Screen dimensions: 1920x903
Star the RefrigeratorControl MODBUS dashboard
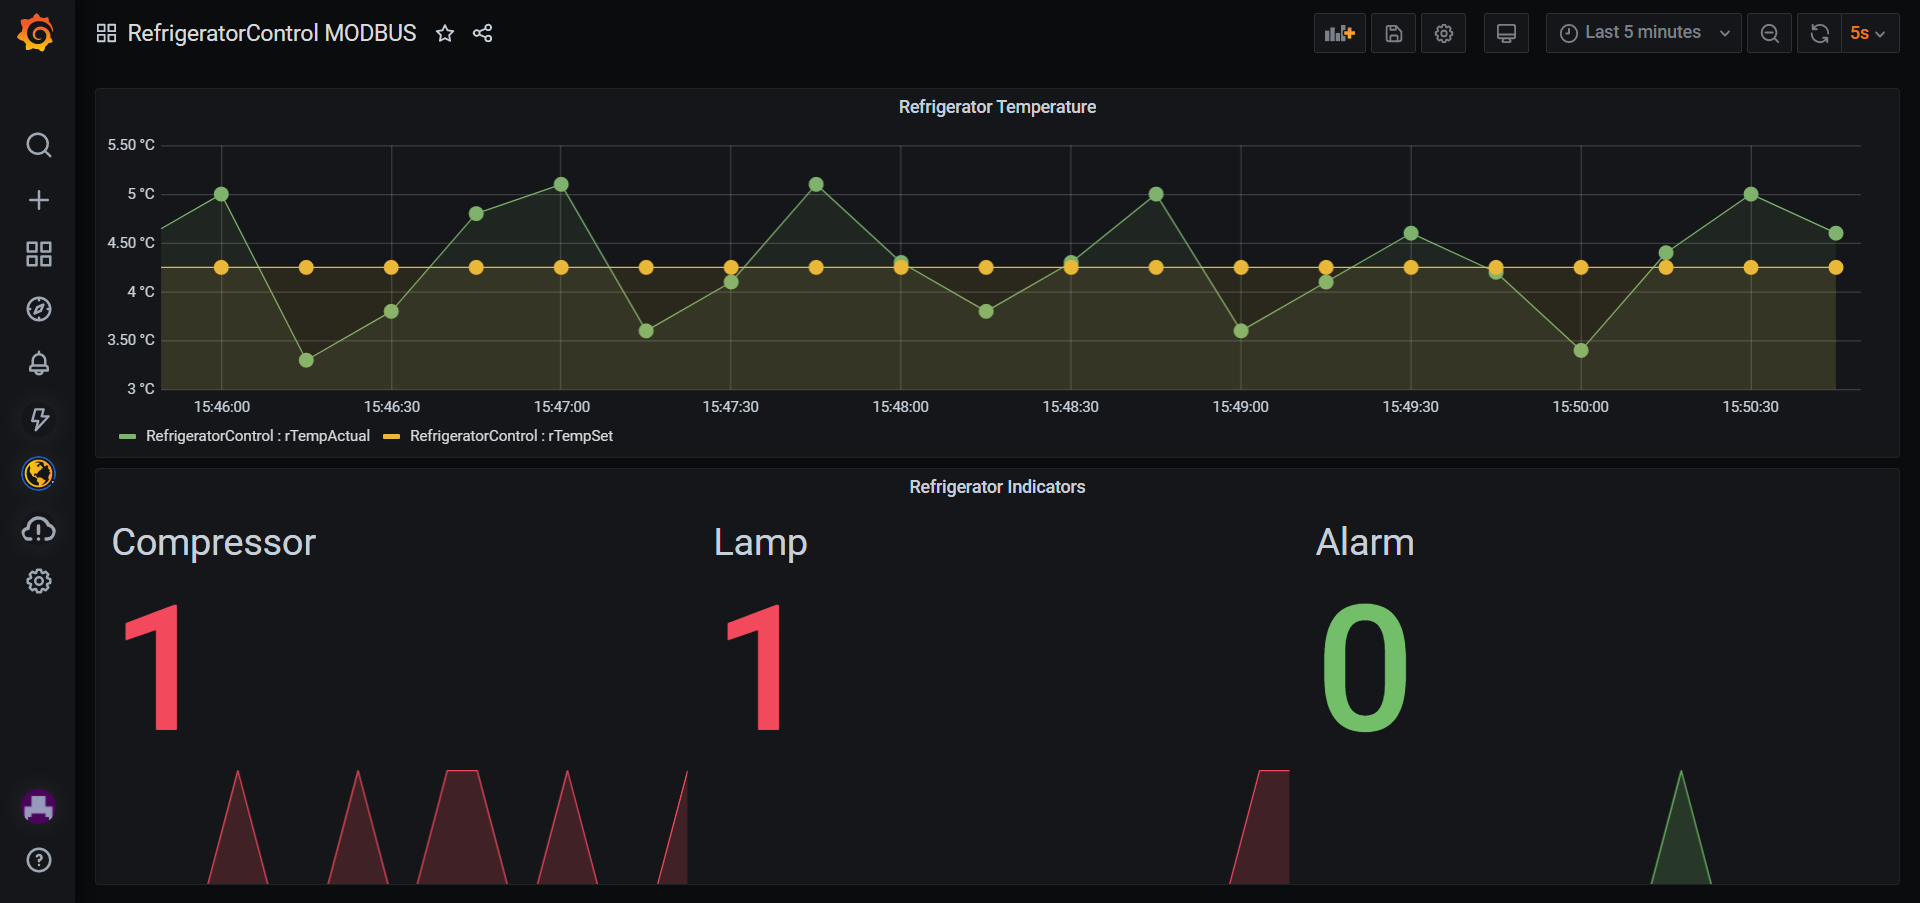pyautogui.click(x=444, y=33)
